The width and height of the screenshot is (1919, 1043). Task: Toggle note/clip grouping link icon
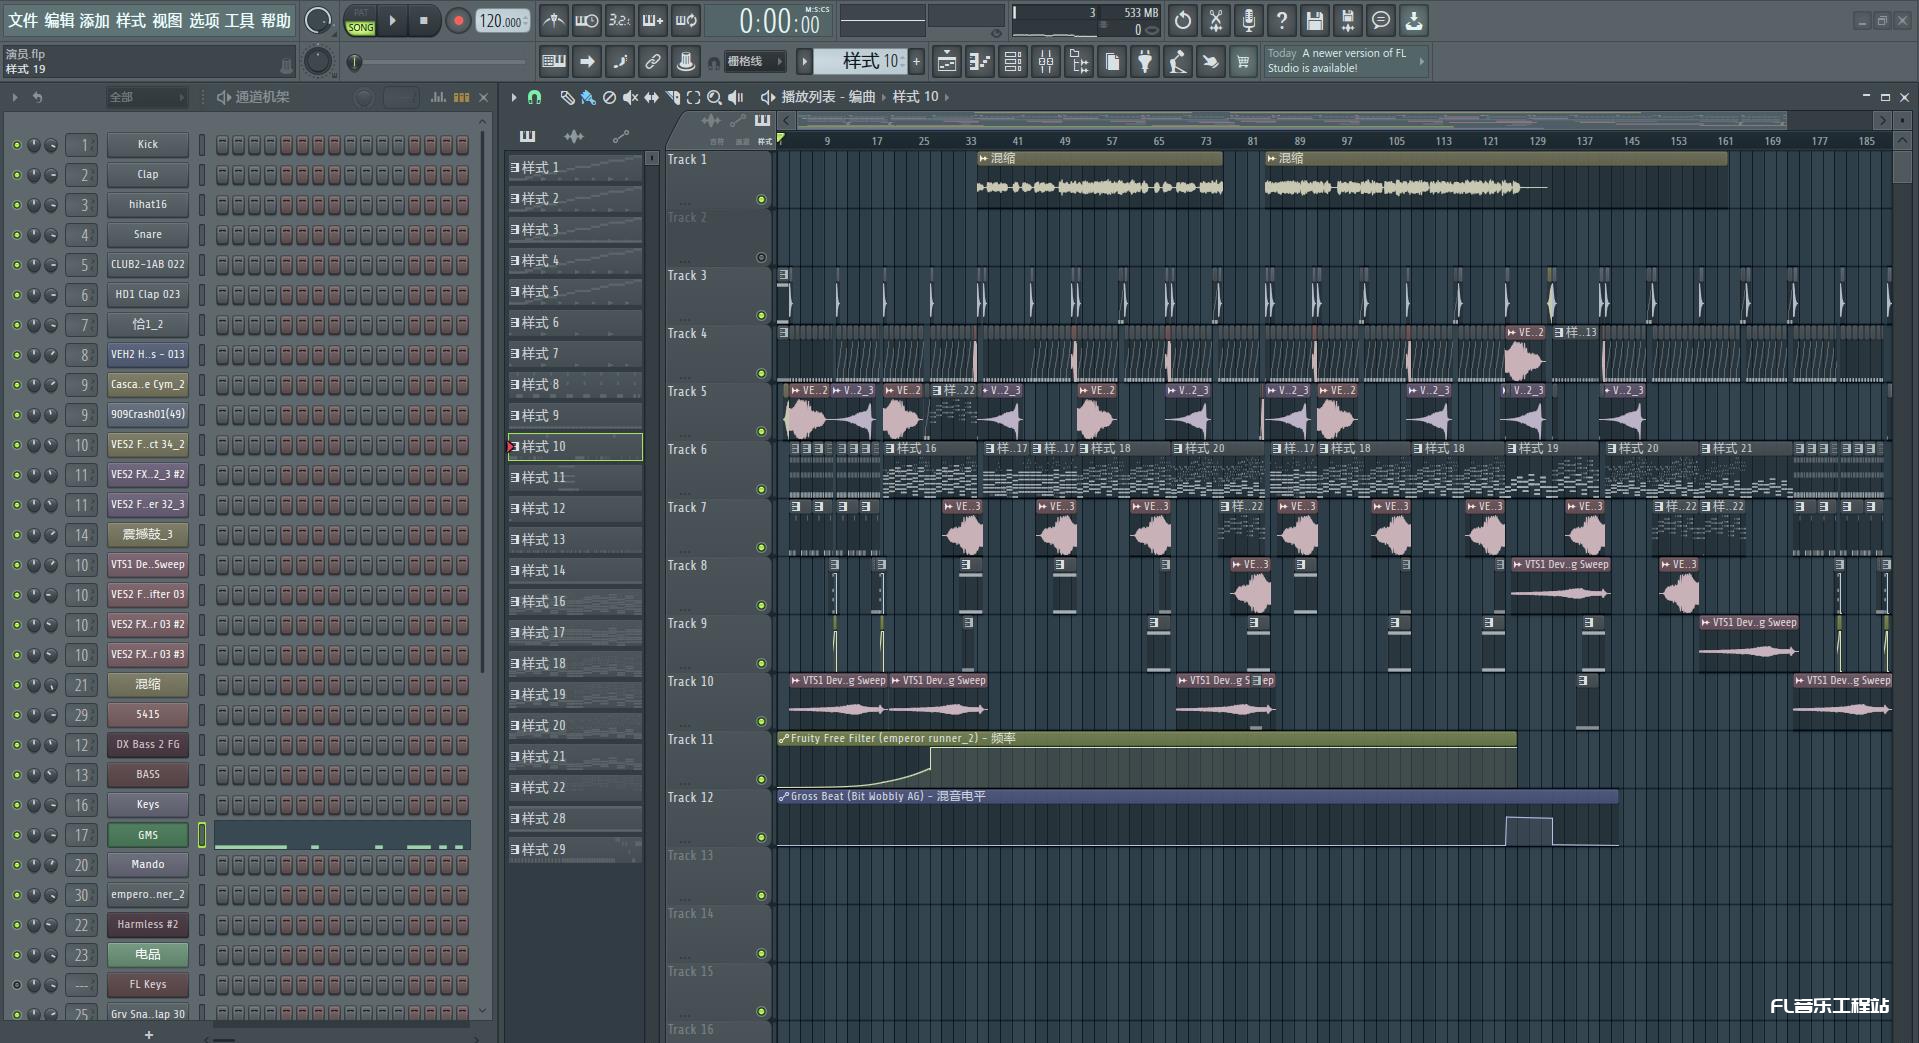tap(653, 62)
